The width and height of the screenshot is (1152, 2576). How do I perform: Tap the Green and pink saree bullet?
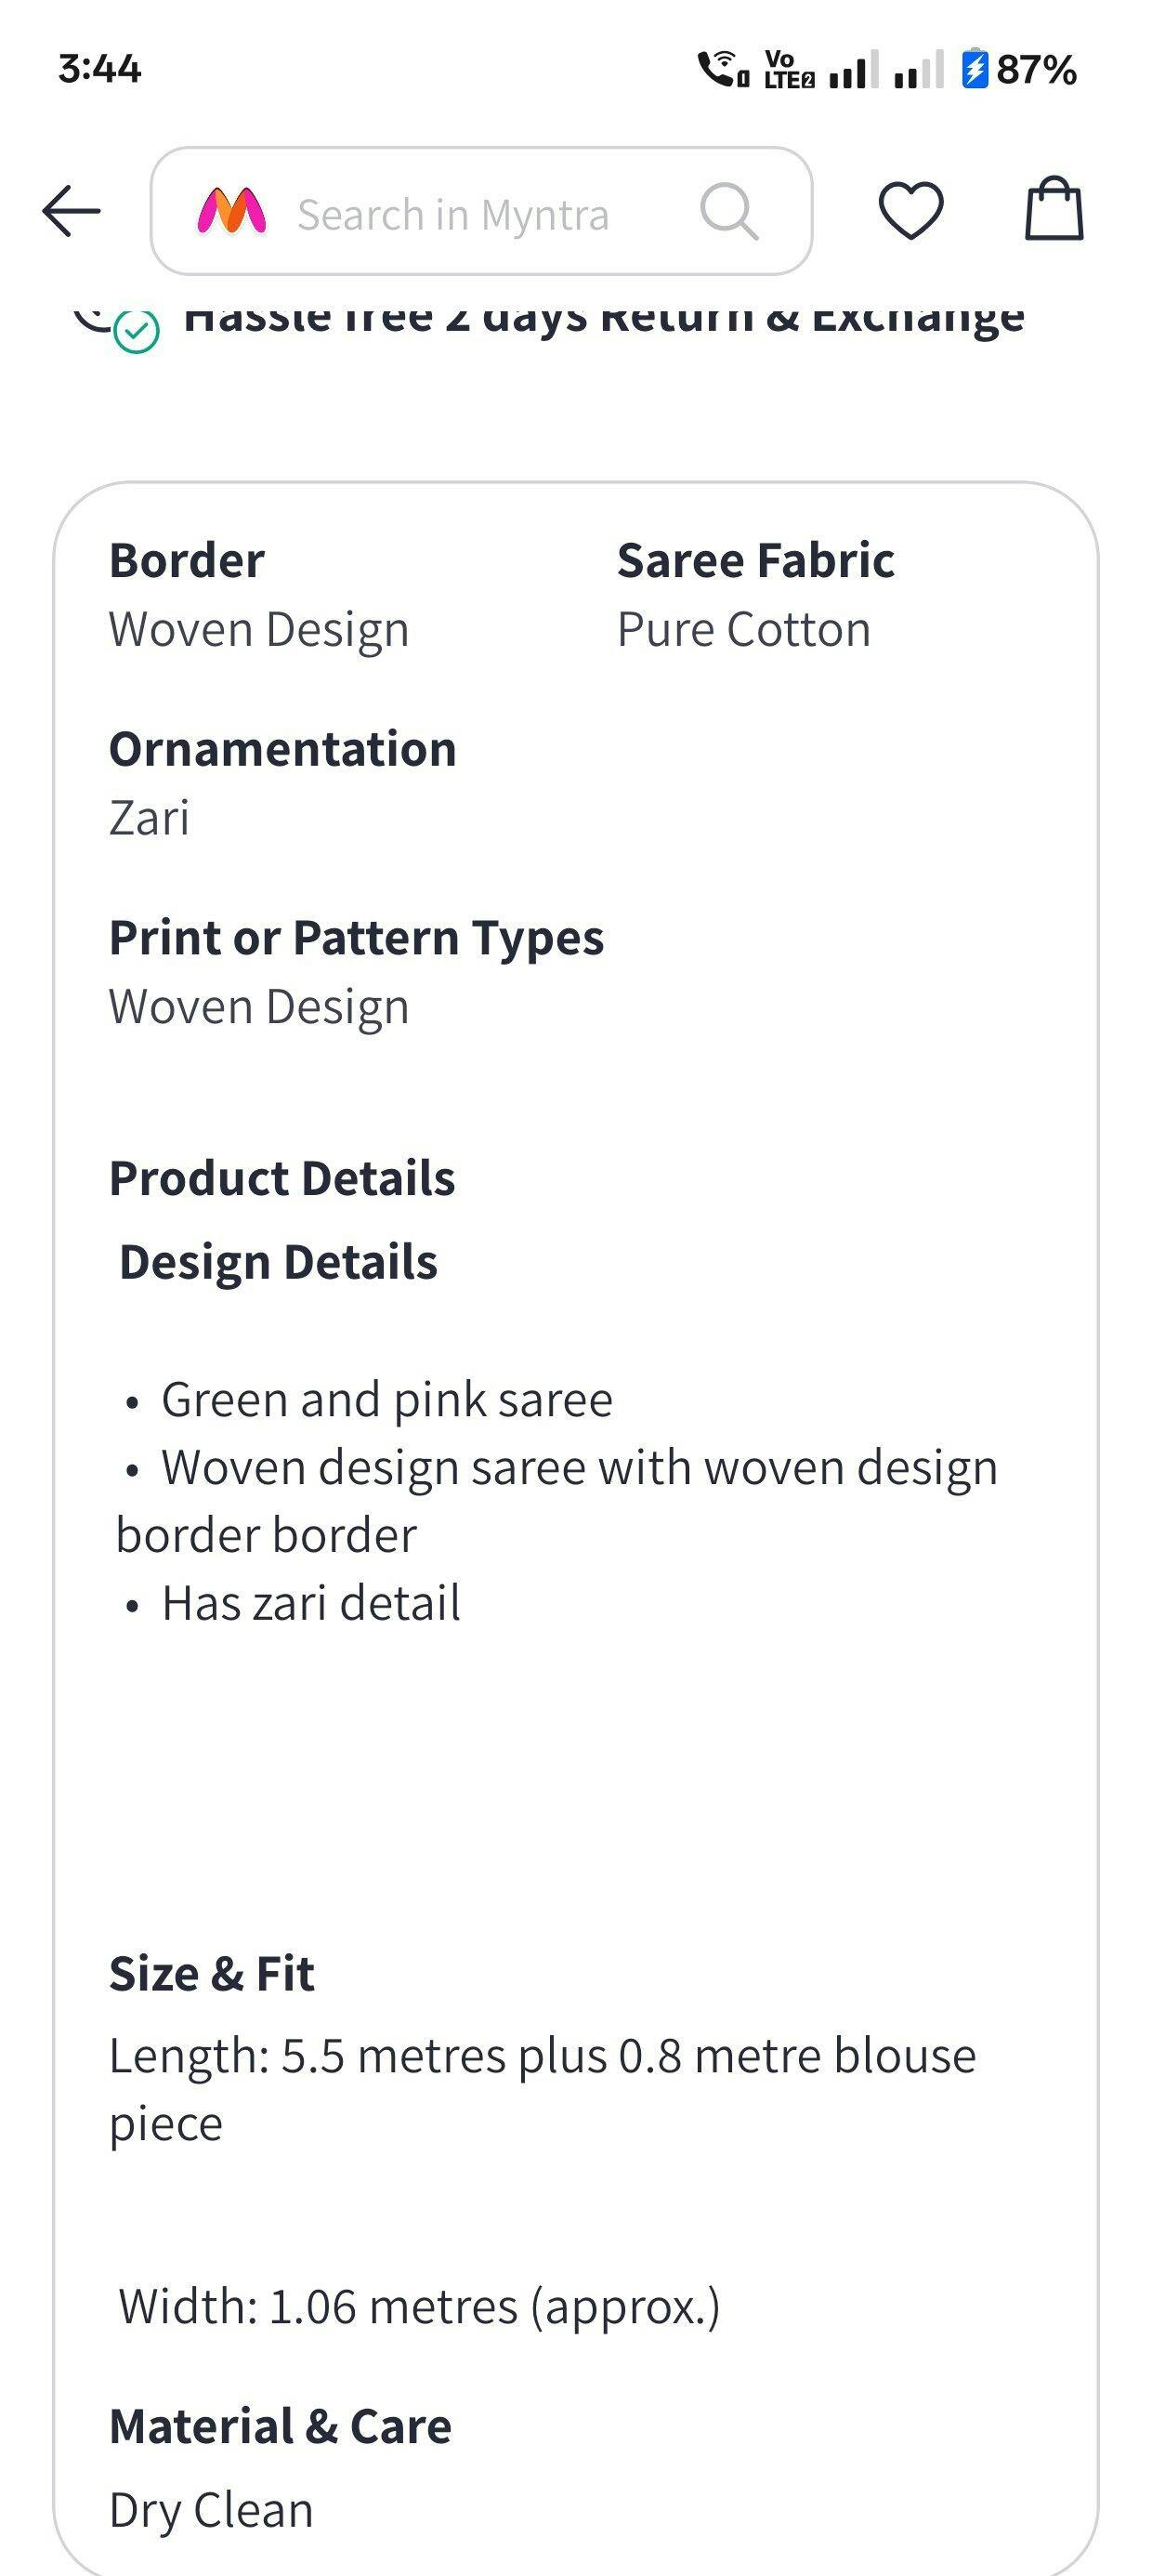coord(387,1399)
